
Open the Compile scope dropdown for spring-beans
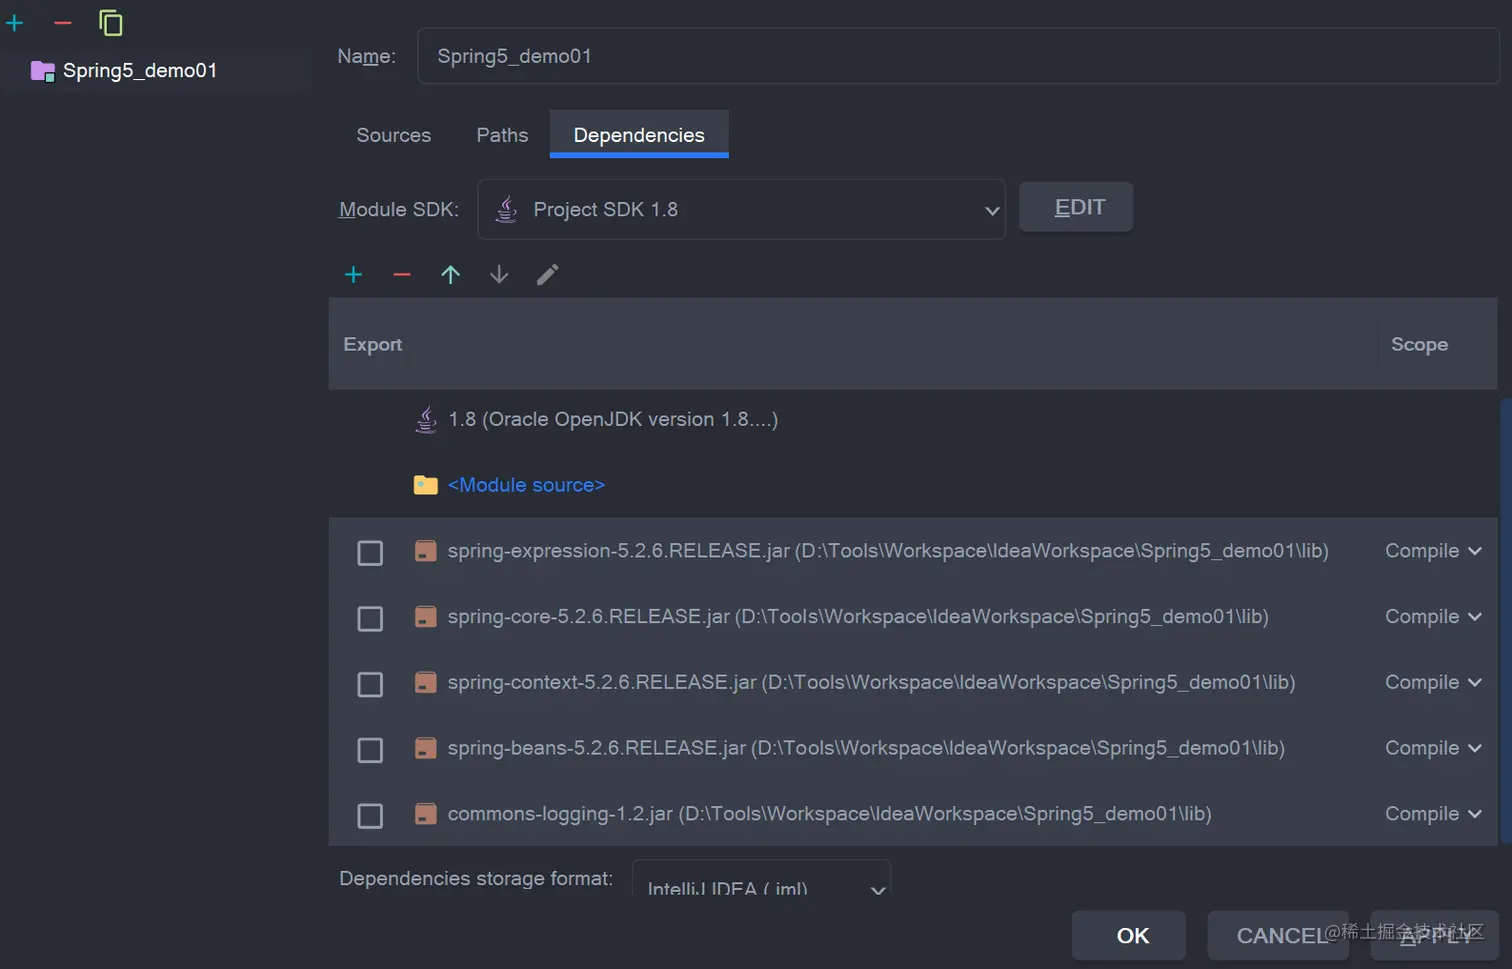point(1433,748)
